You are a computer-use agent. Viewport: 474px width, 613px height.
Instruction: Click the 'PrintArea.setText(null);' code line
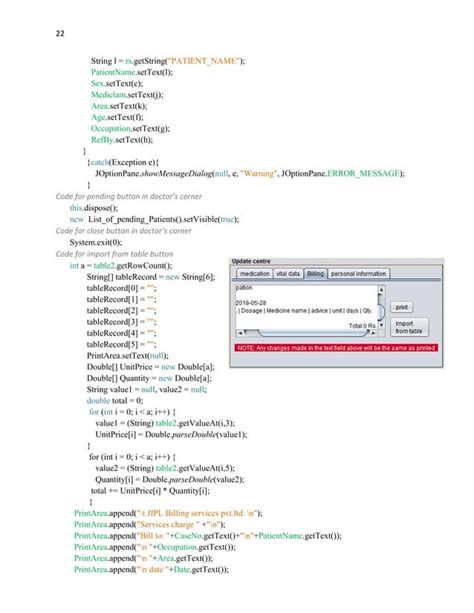tap(127, 356)
